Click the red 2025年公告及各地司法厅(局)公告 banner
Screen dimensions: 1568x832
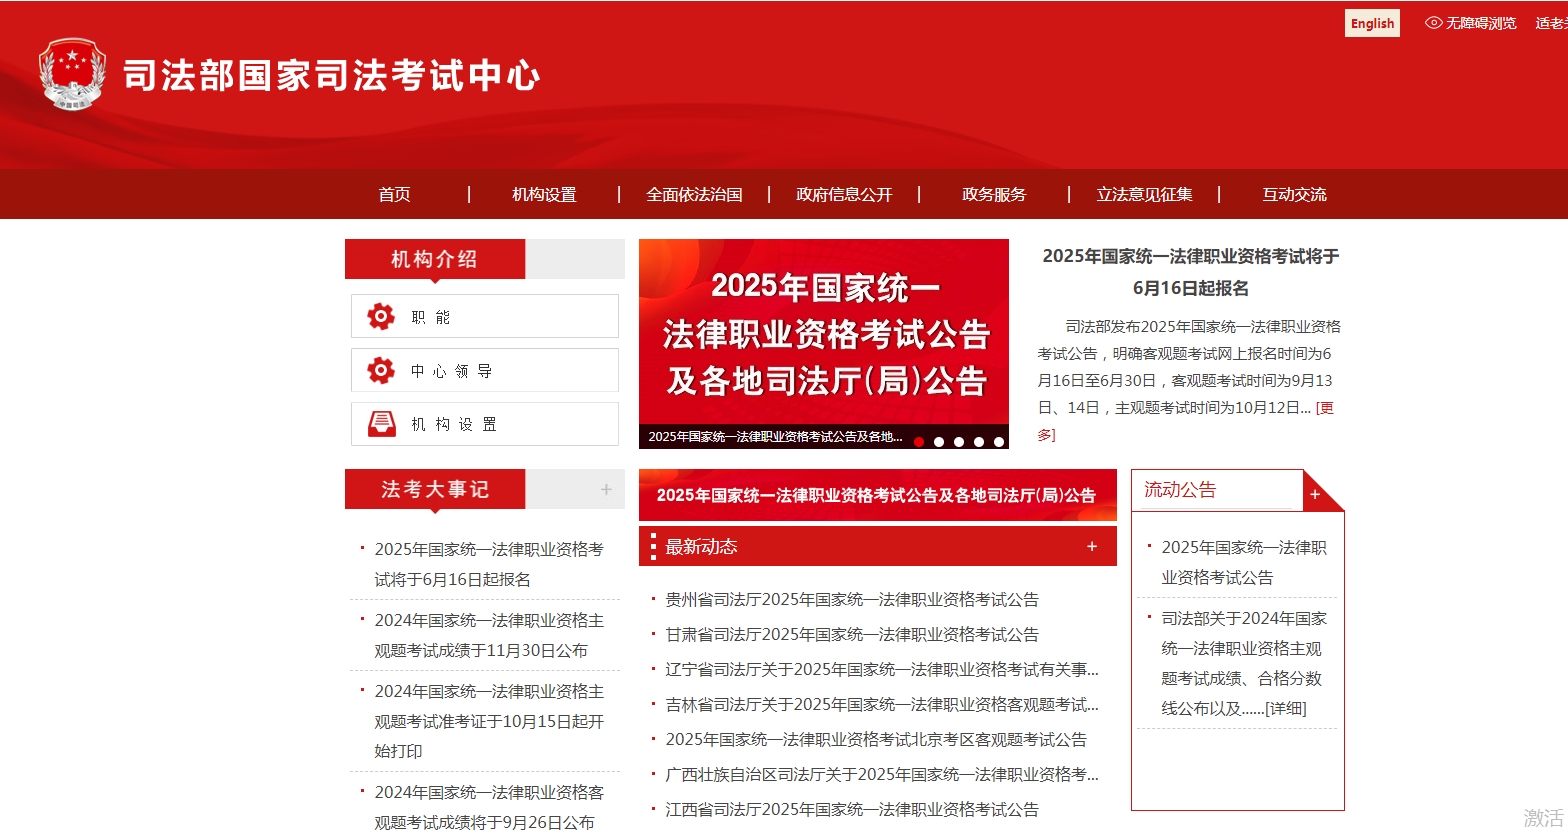(878, 495)
